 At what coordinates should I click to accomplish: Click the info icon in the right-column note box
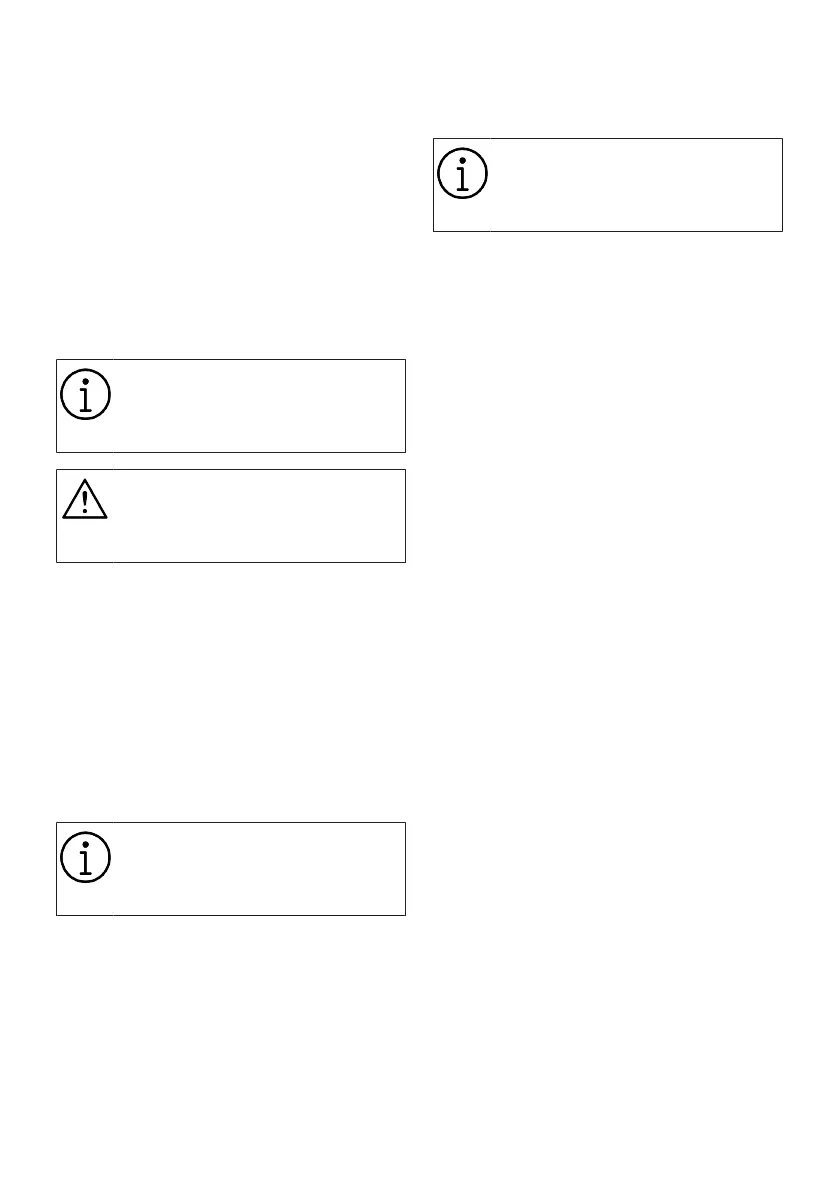click(x=463, y=176)
